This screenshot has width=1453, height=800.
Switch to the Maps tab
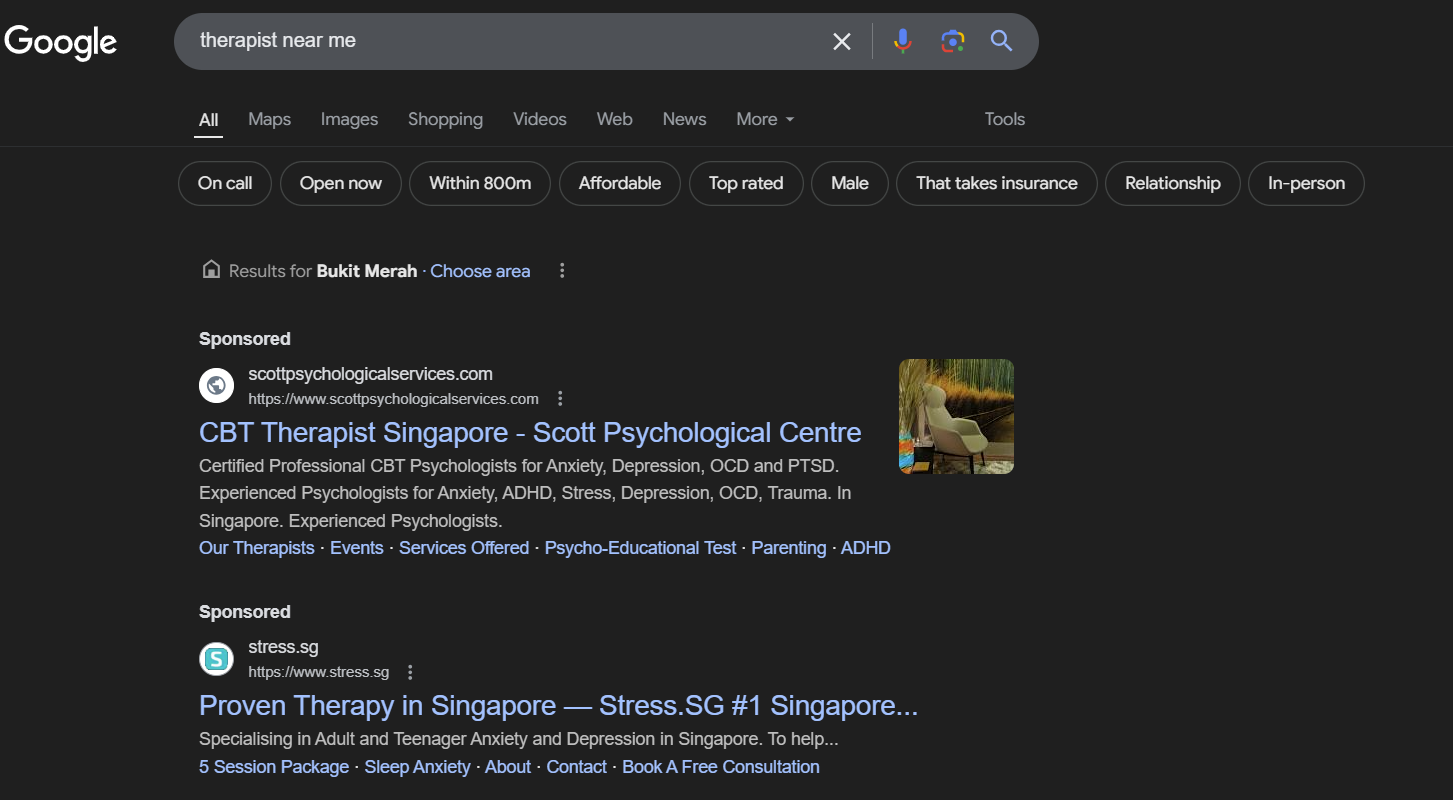[269, 119]
